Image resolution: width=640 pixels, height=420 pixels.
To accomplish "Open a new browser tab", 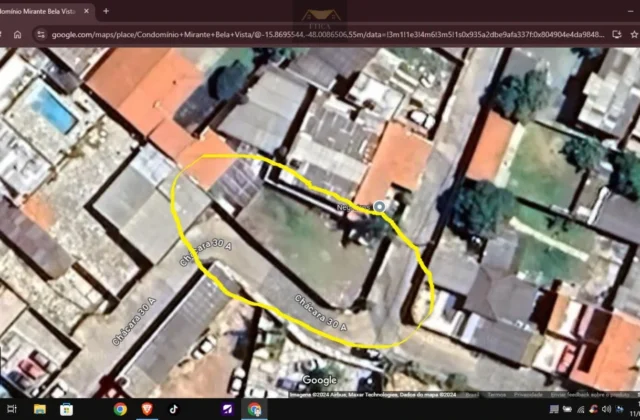I will 106,11.
